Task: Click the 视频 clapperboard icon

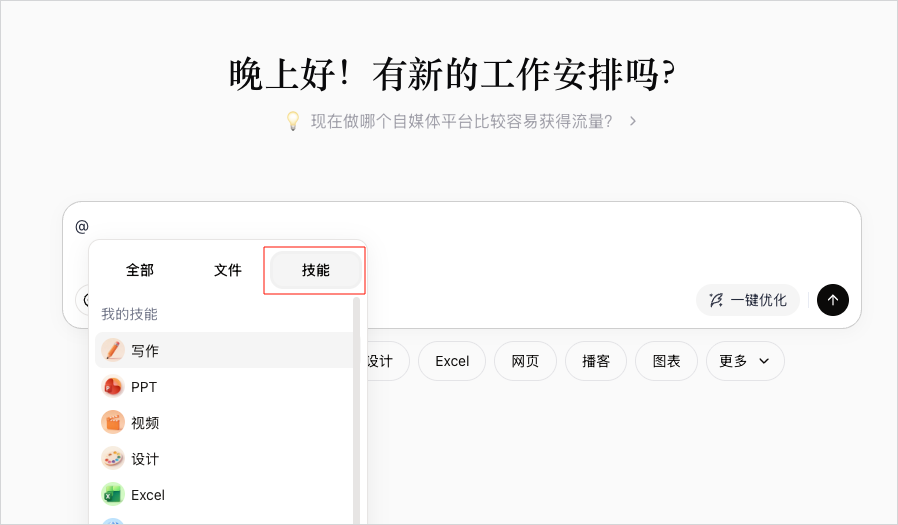Action: (113, 423)
